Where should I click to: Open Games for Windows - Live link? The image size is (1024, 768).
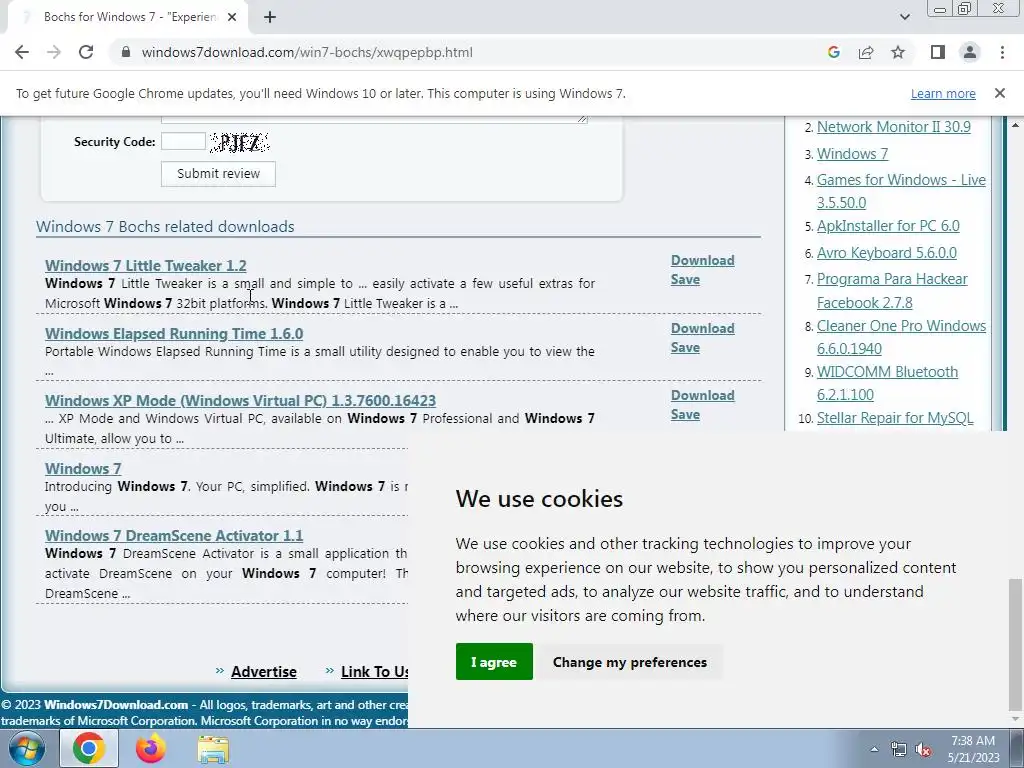coord(901,191)
